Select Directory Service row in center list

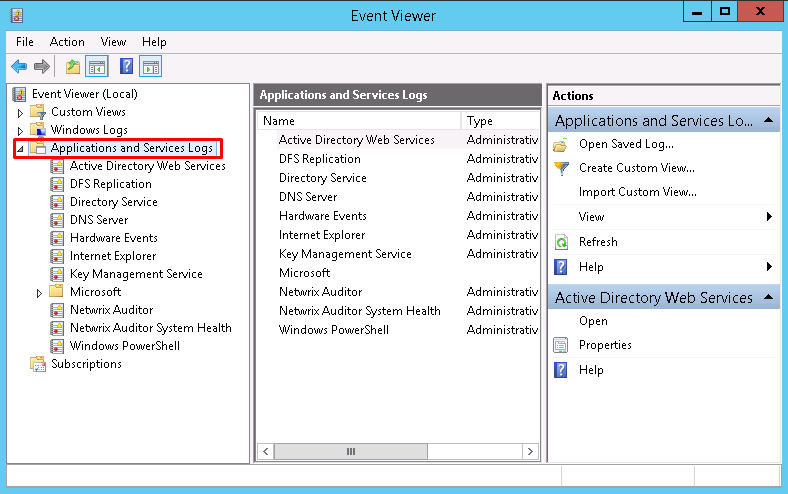[399, 178]
